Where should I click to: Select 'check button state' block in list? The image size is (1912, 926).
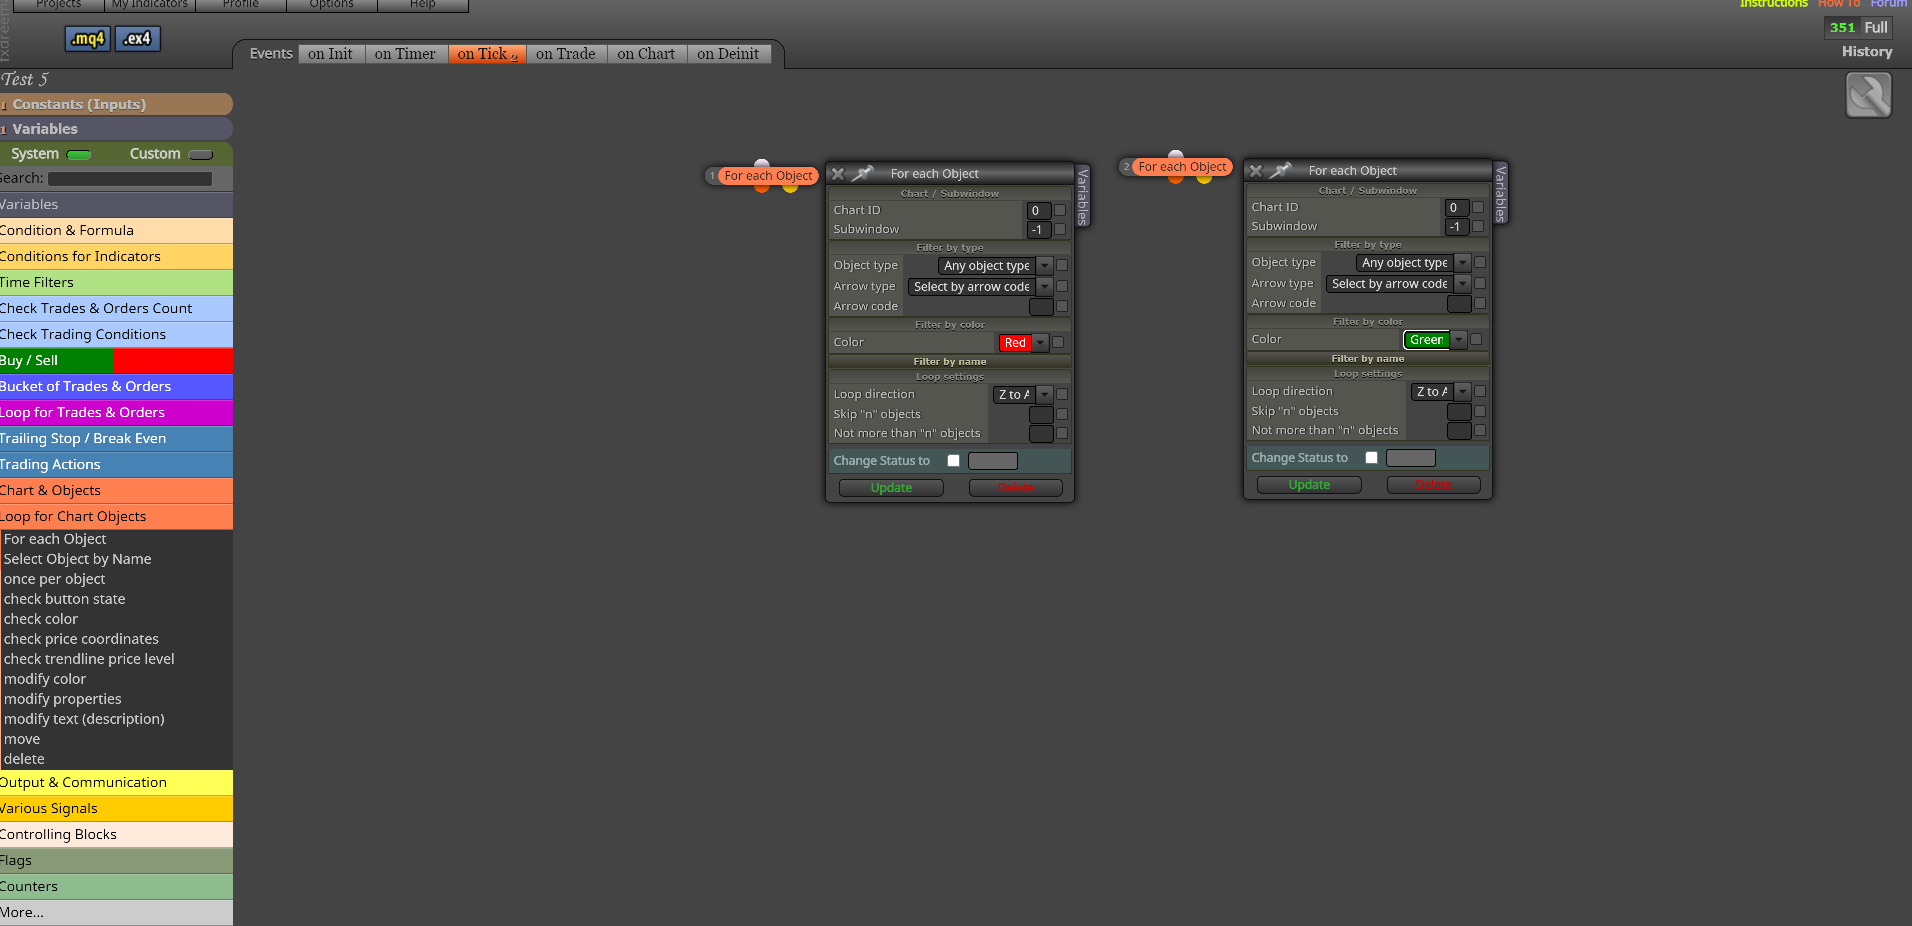click(65, 599)
